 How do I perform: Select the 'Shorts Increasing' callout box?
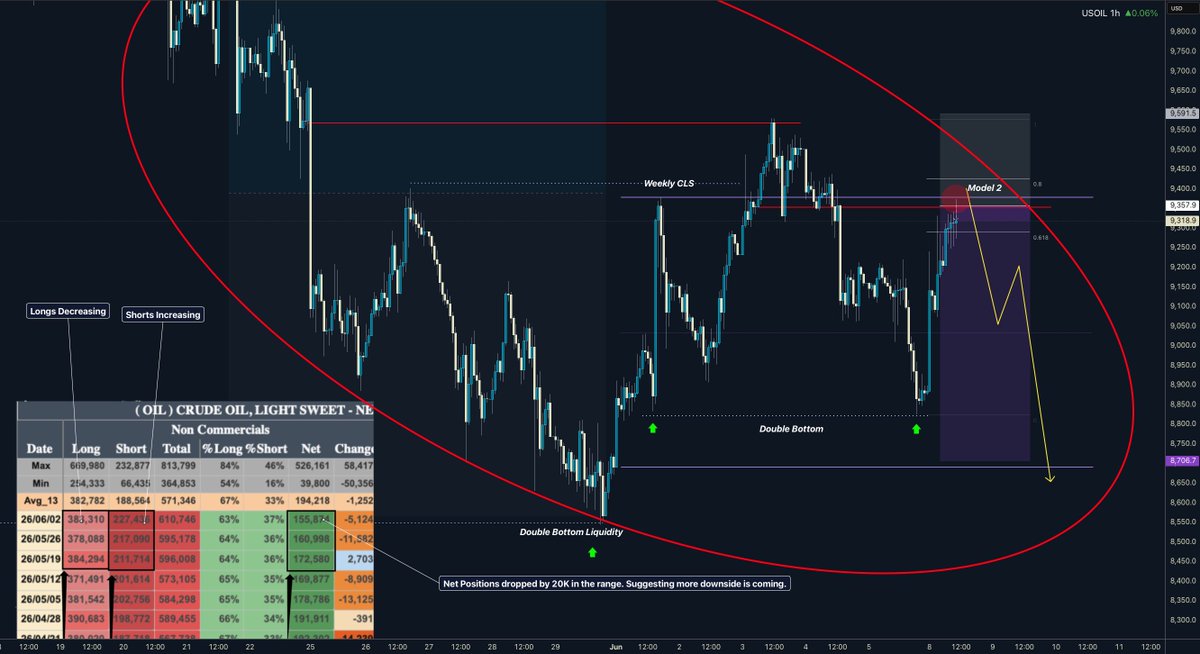pyautogui.click(x=163, y=315)
